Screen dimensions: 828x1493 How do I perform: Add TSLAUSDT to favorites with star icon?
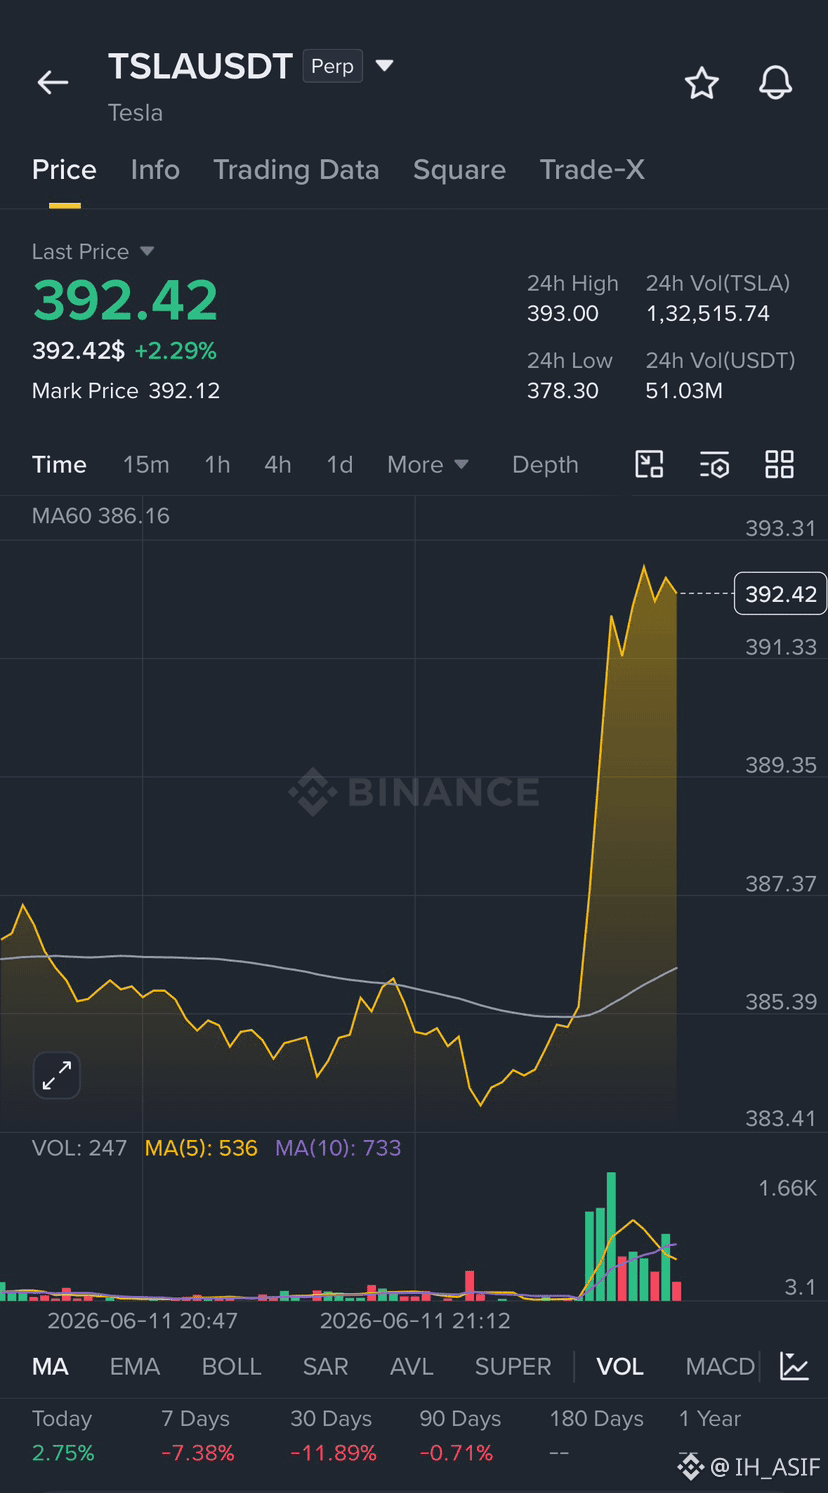[x=702, y=83]
